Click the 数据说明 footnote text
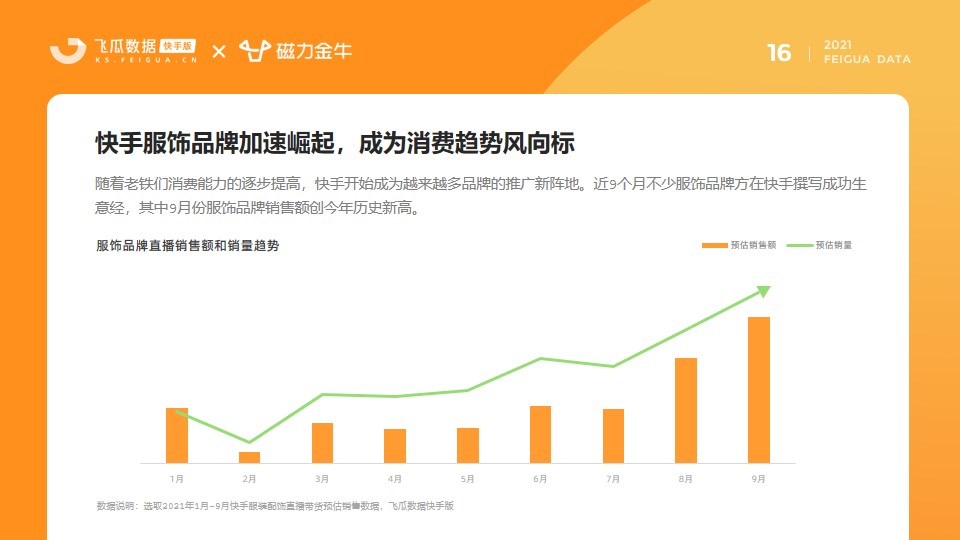The image size is (960, 540). click(275, 506)
